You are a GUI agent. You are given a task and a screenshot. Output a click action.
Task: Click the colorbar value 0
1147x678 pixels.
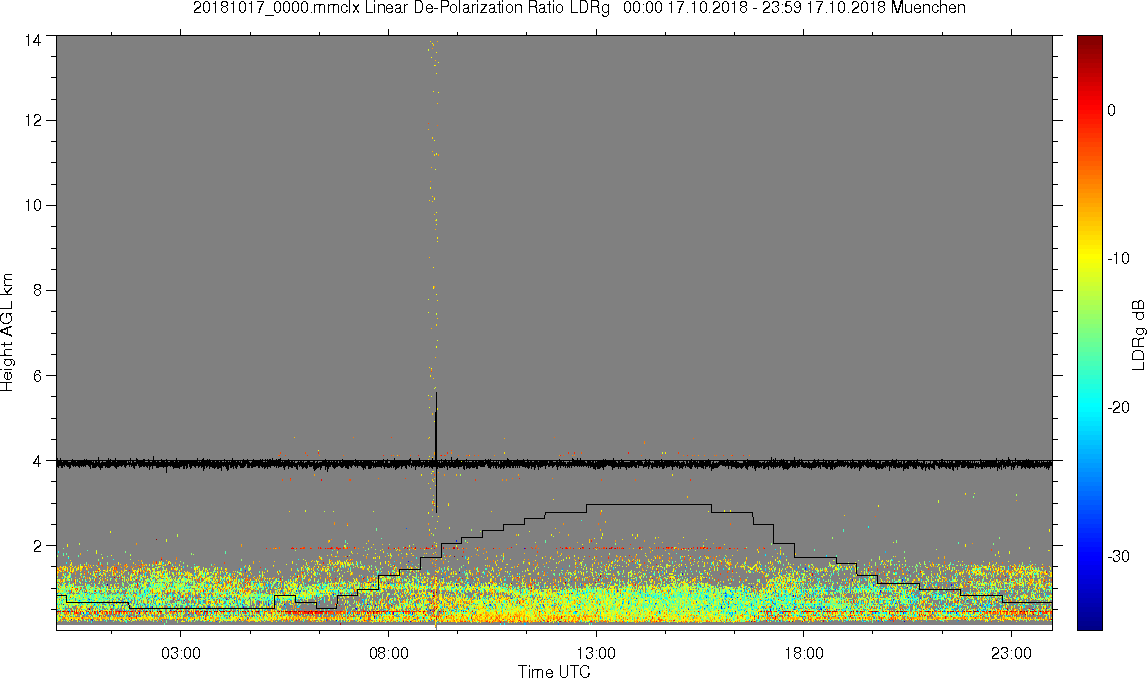(1112, 110)
